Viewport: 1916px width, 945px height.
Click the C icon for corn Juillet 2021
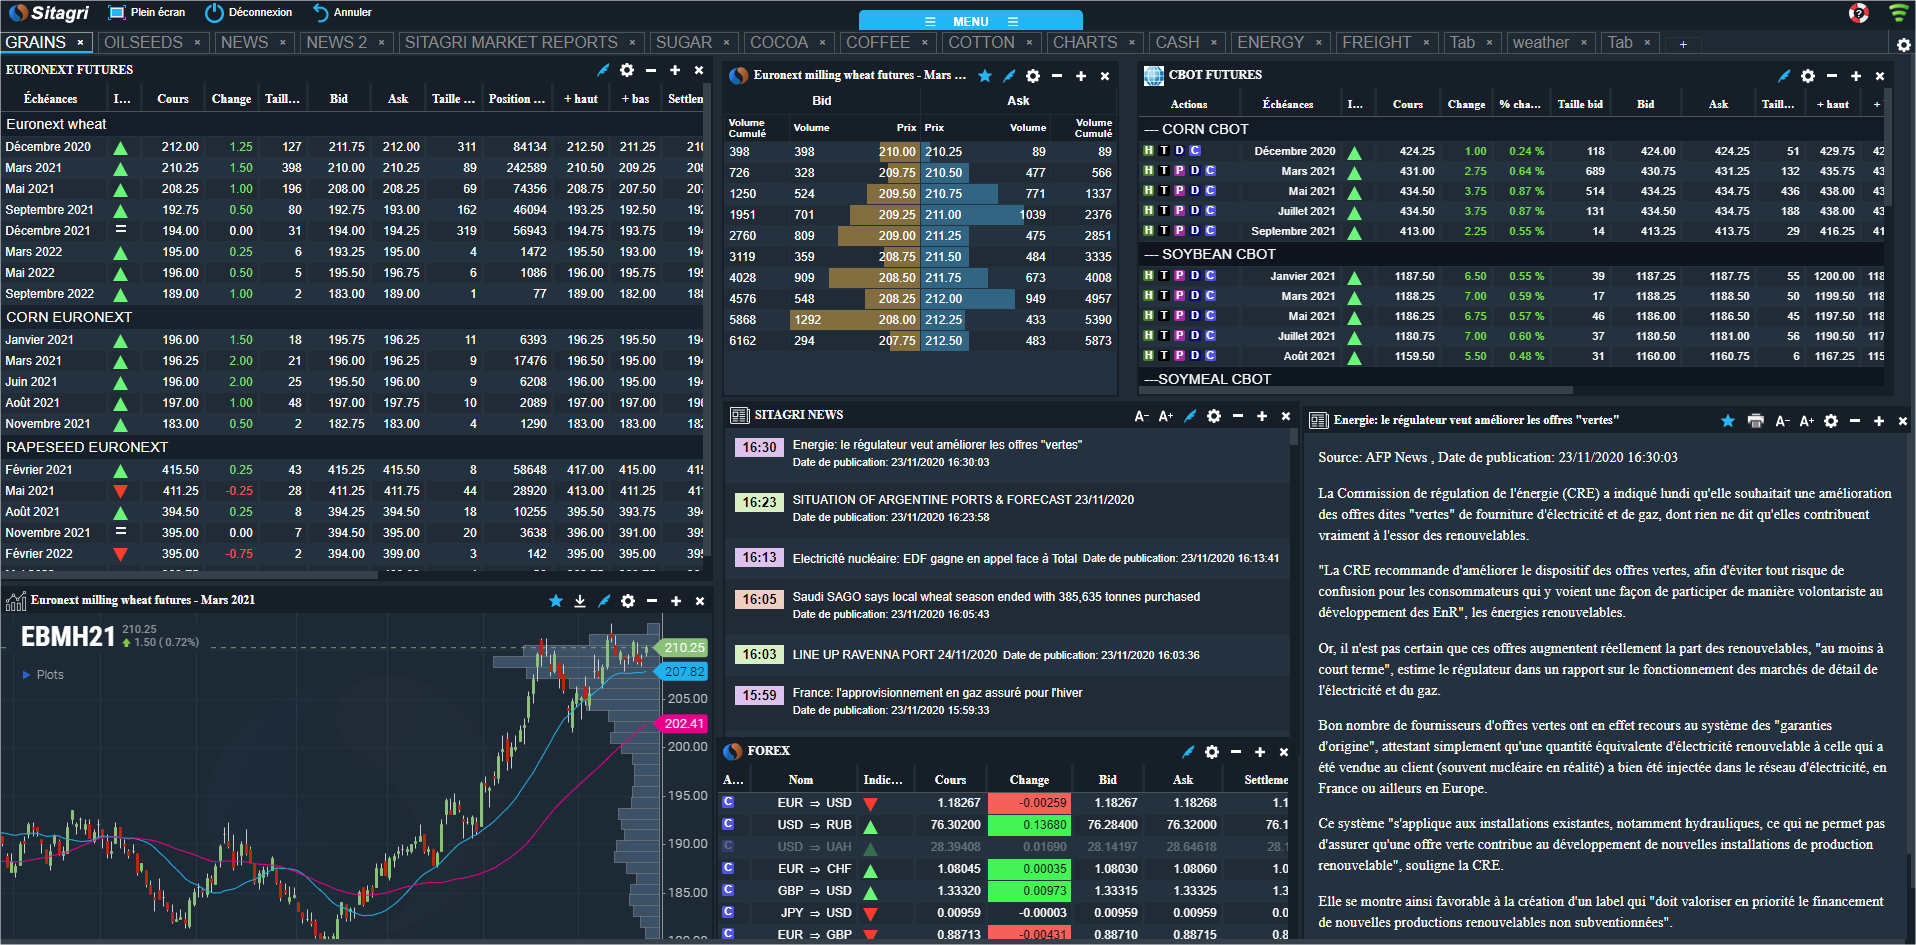(1210, 211)
